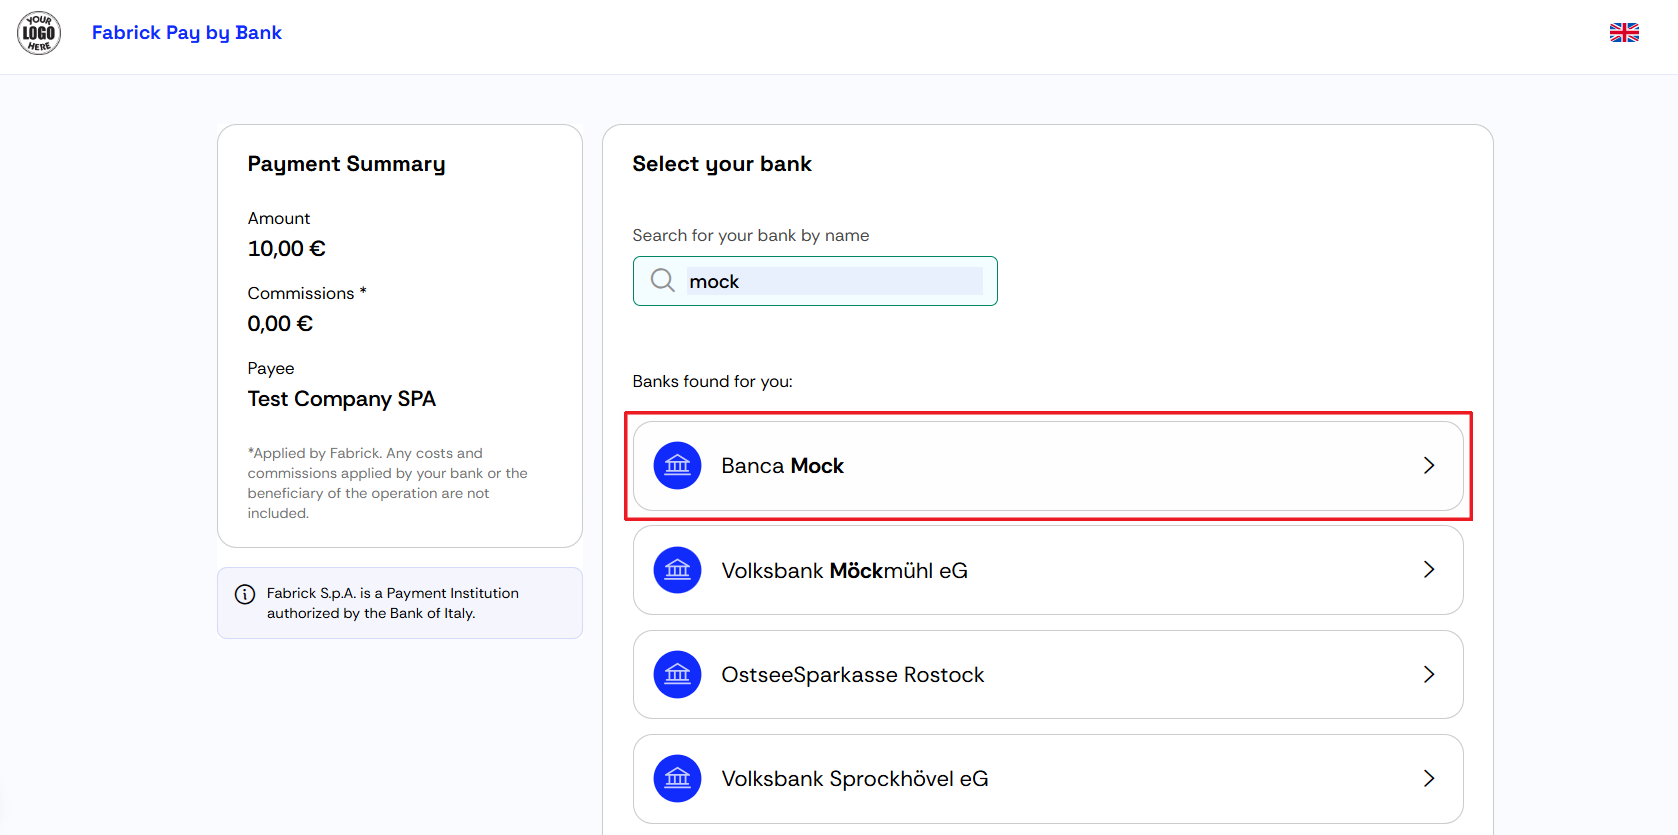The height and width of the screenshot is (835, 1678).
Task: Click the Banca Mock bank icon
Action: pos(677,466)
